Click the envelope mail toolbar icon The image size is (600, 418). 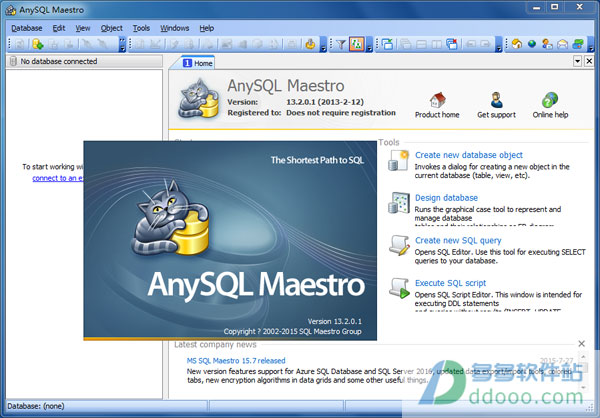click(x=562, y=44)
